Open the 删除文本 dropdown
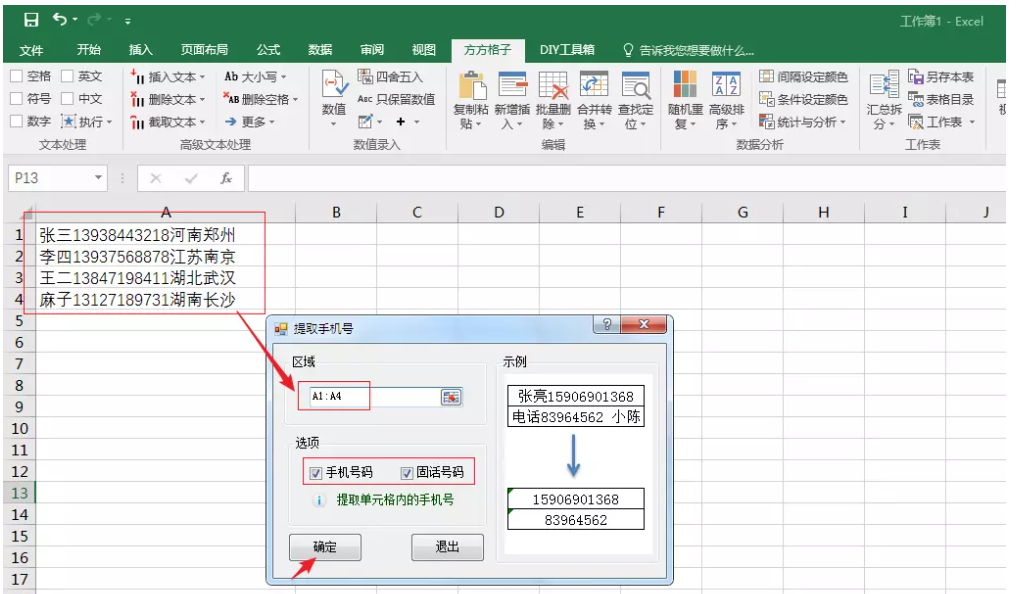This screenshot has height=594, width=1028. click(x=202, y=100)
